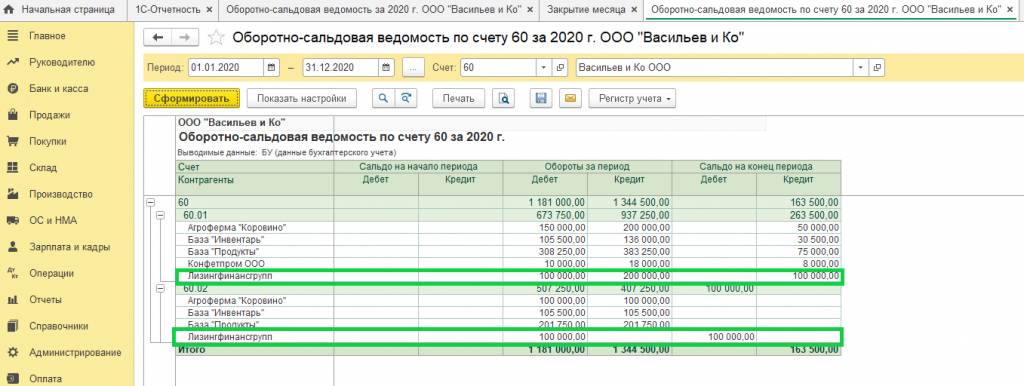Screen dimensions: 1024x386
Task: Click the 673 750,00 debit turnover cell
Action: pos(545,215)
